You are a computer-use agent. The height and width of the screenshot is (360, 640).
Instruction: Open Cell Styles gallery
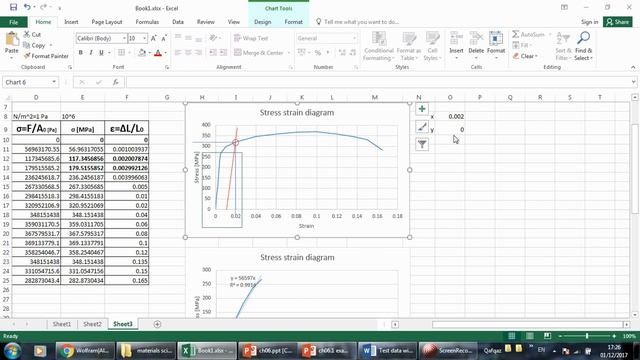coord(432,46)
